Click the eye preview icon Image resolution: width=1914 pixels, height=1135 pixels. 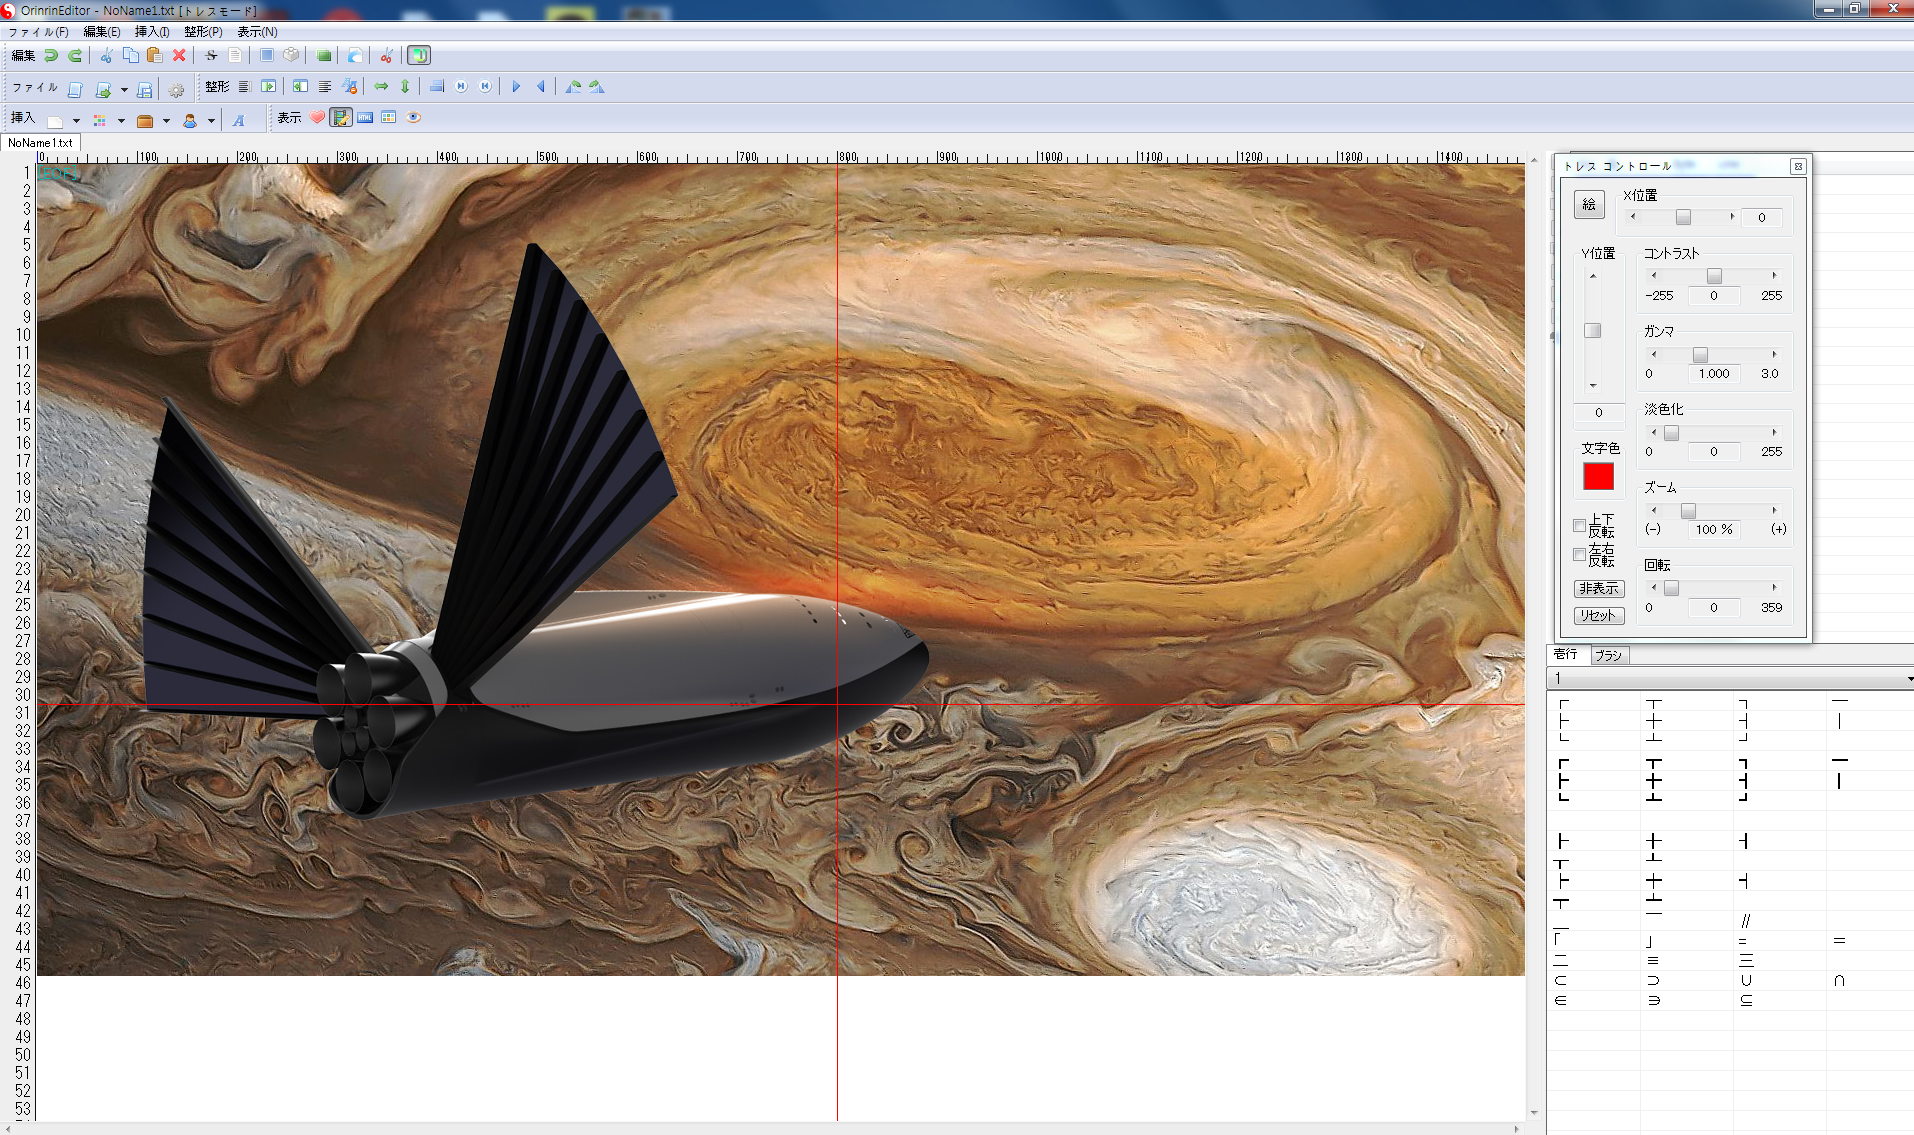point(413,118)
